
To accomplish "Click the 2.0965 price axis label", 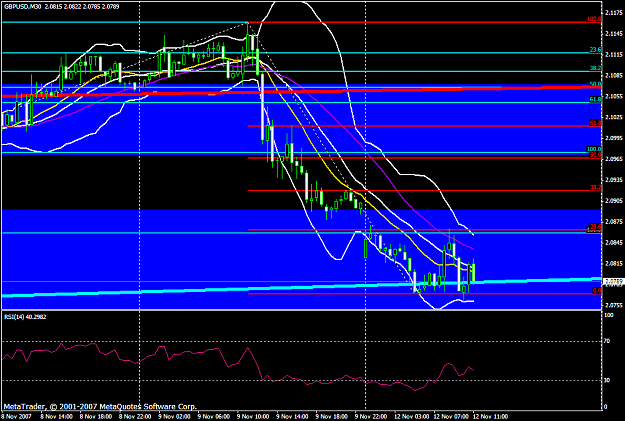I will tap(613, 159).
